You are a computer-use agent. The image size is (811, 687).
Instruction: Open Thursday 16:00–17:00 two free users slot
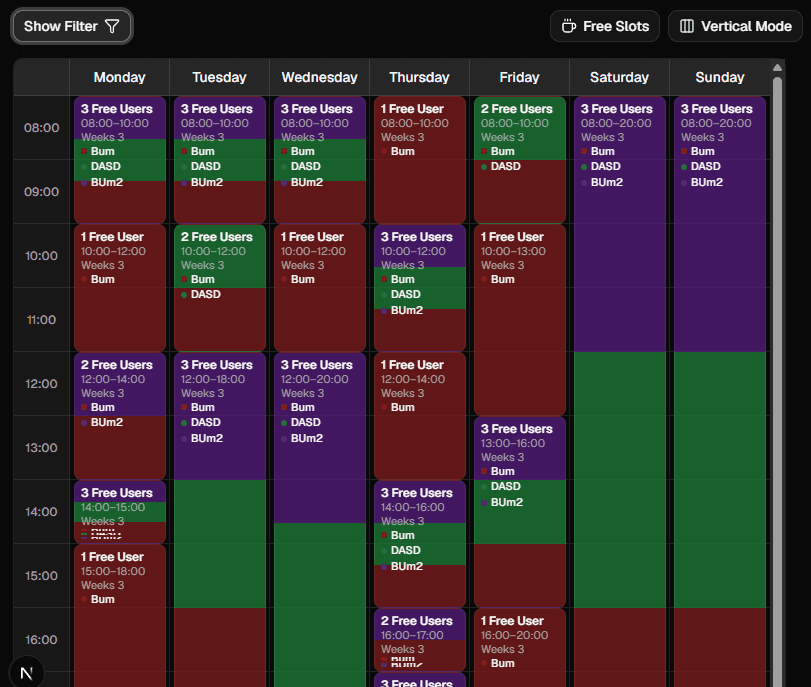[420, 640]
